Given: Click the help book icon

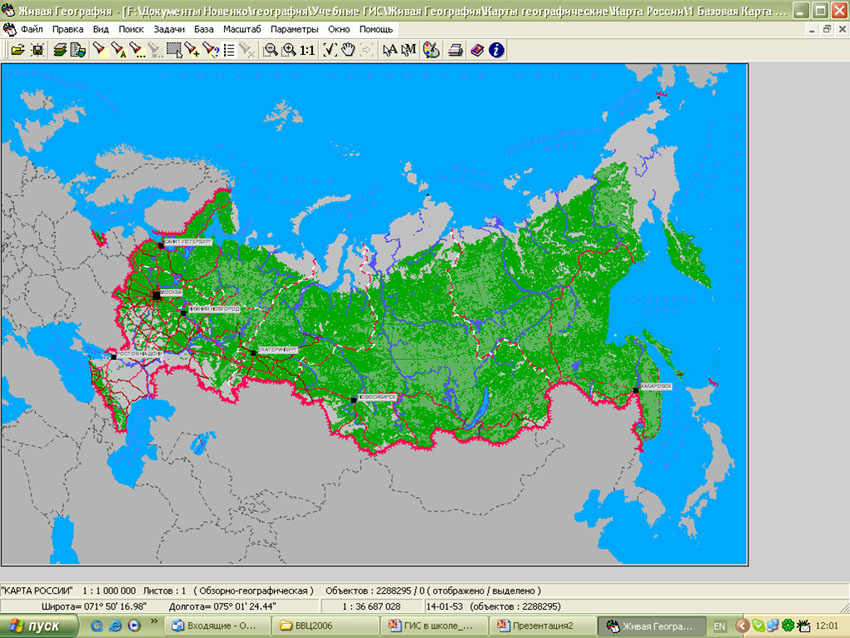Looking at the screenshot, I should point(477,49).
